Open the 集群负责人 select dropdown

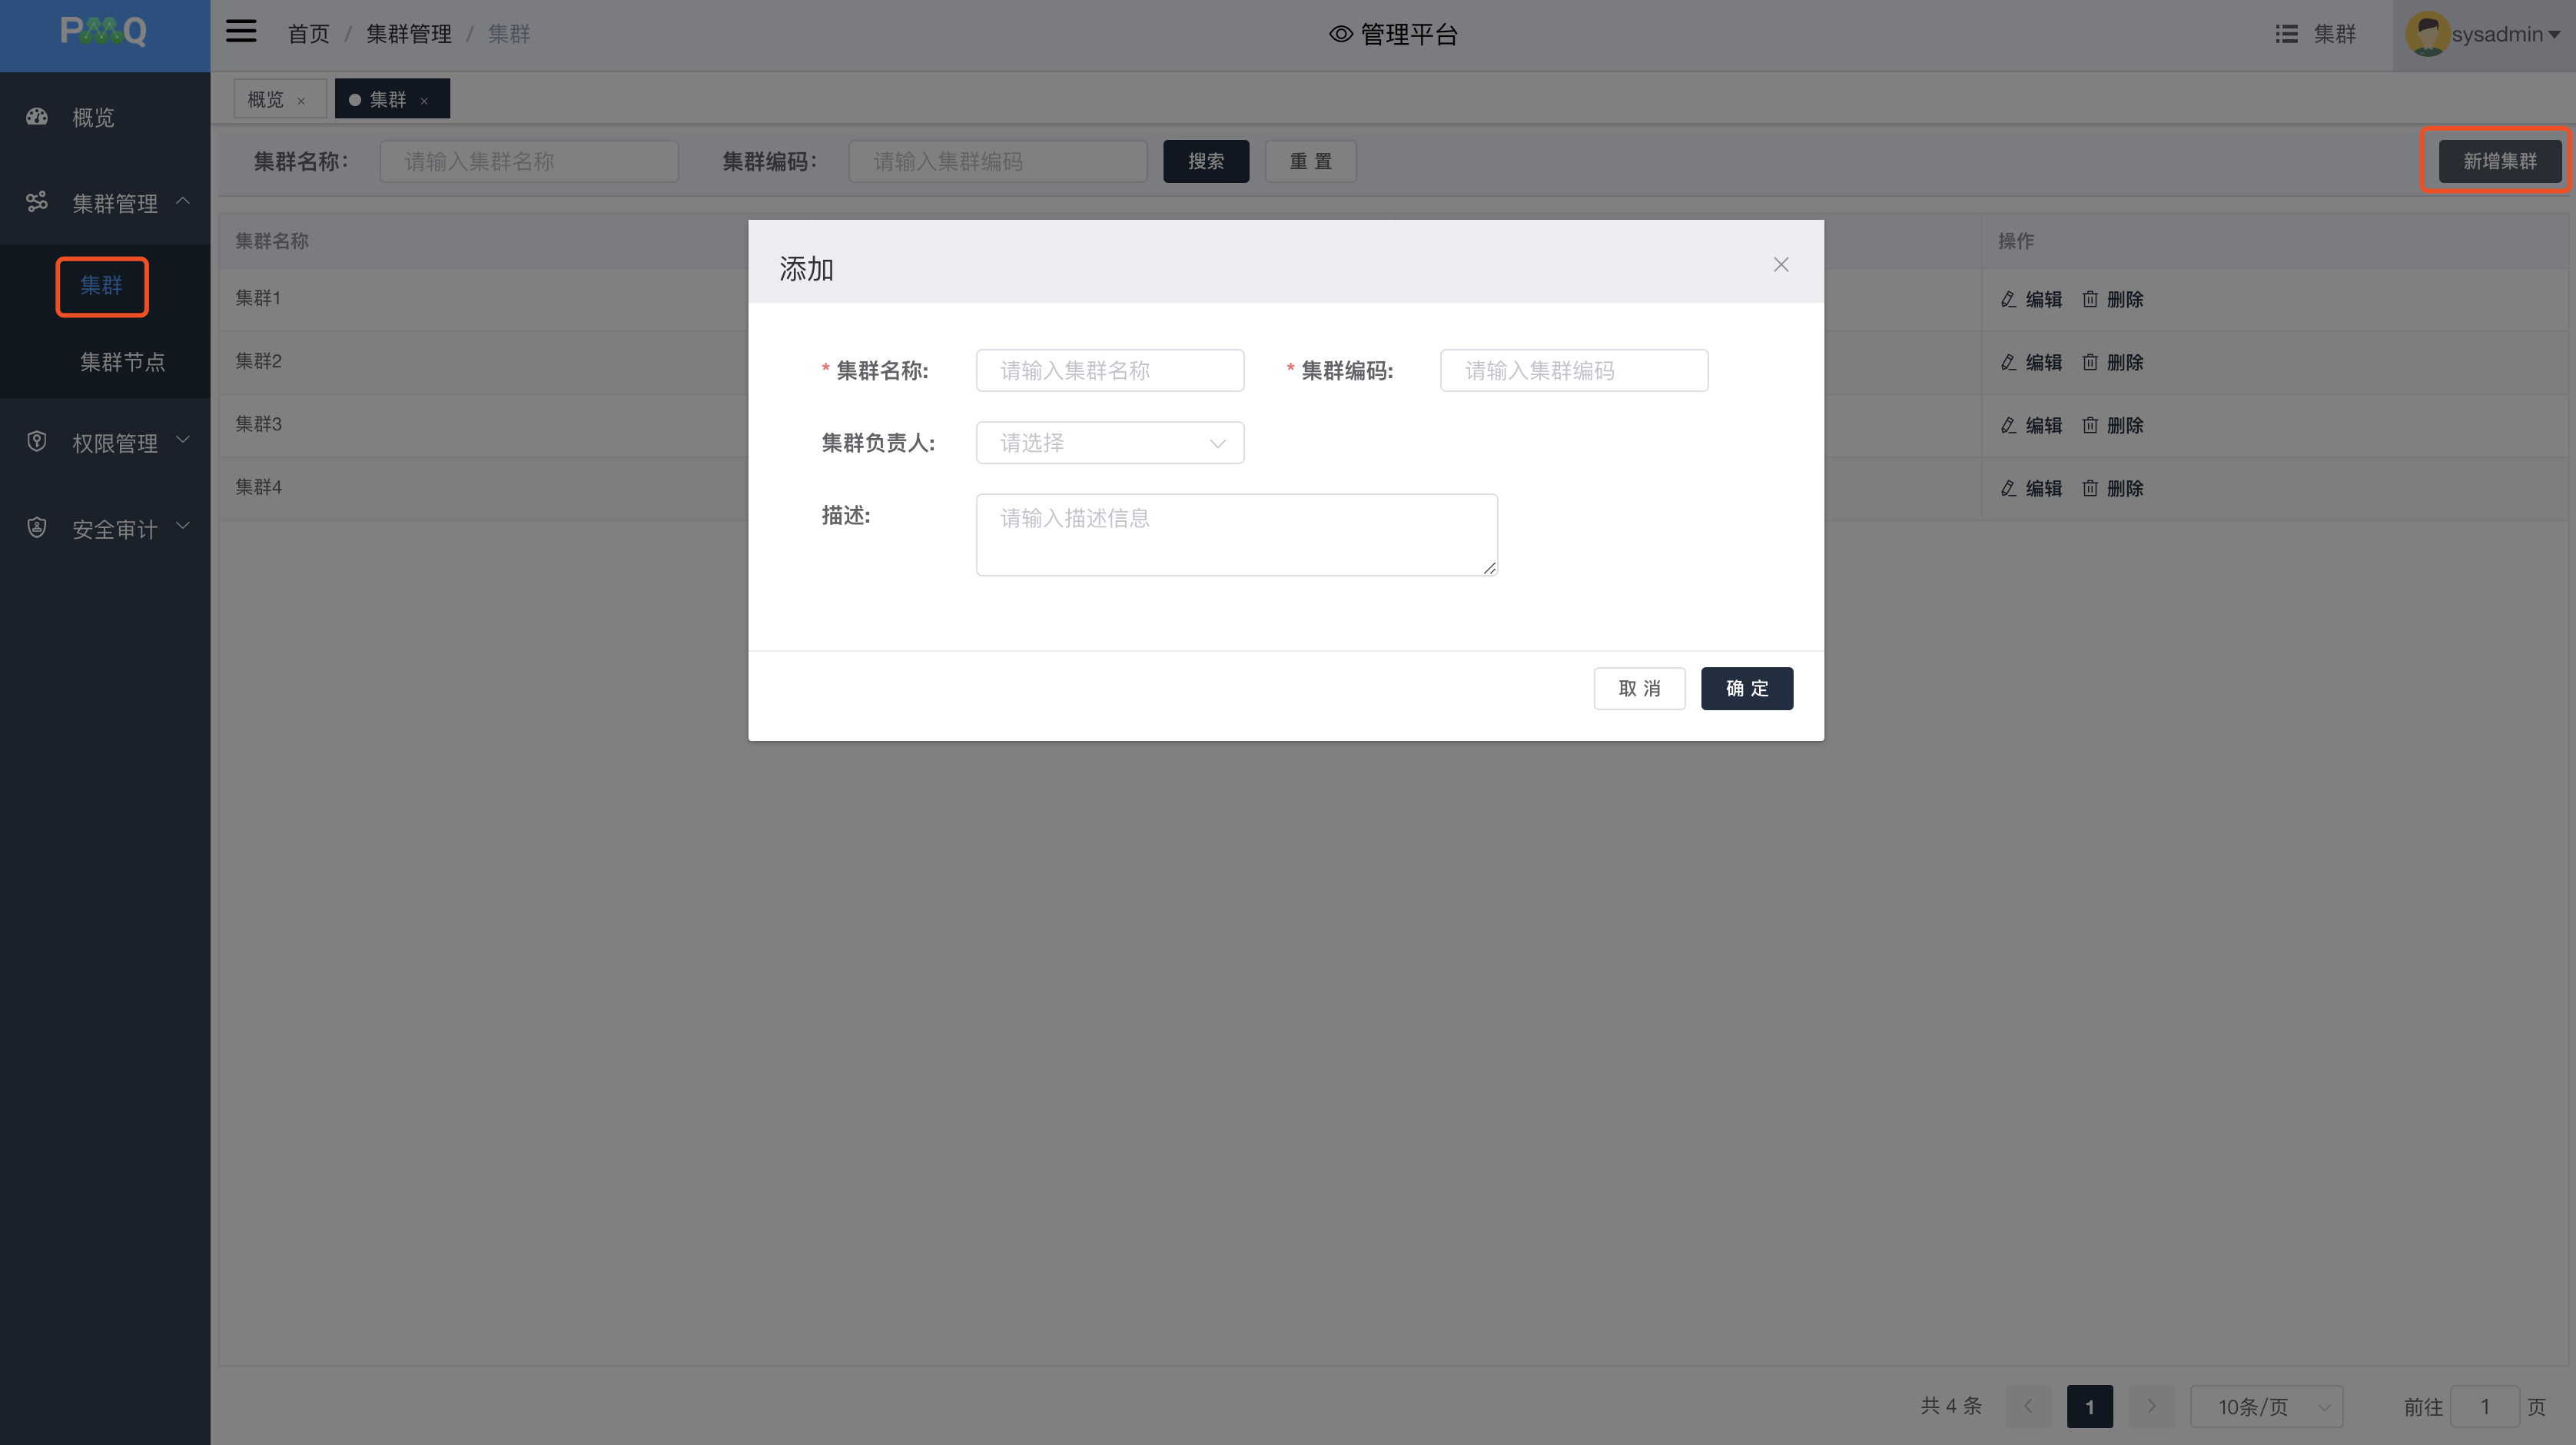1109,443
